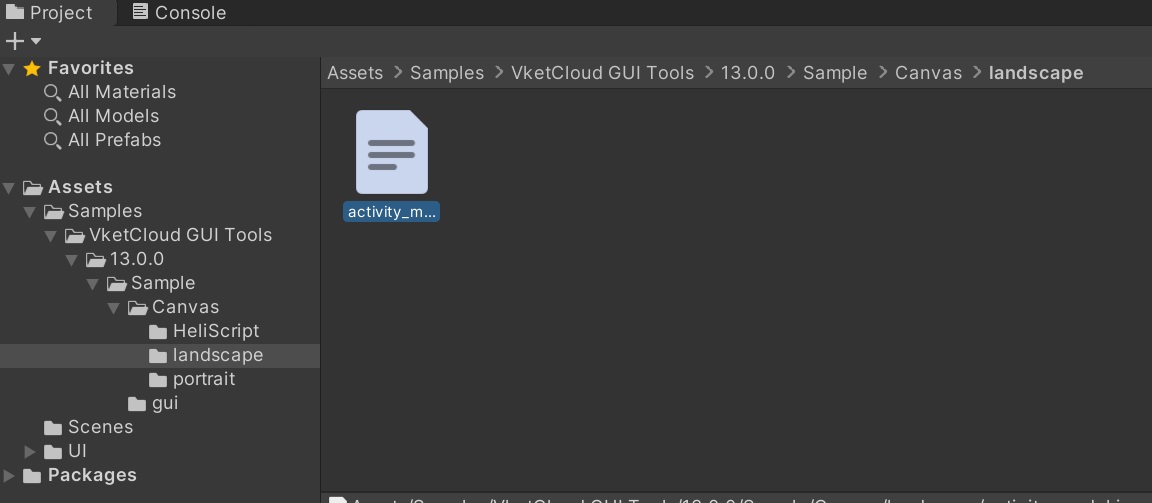This screenshot has width=1152, height=503.
Task: Click the gui folder icon
Action: [137, 403]
